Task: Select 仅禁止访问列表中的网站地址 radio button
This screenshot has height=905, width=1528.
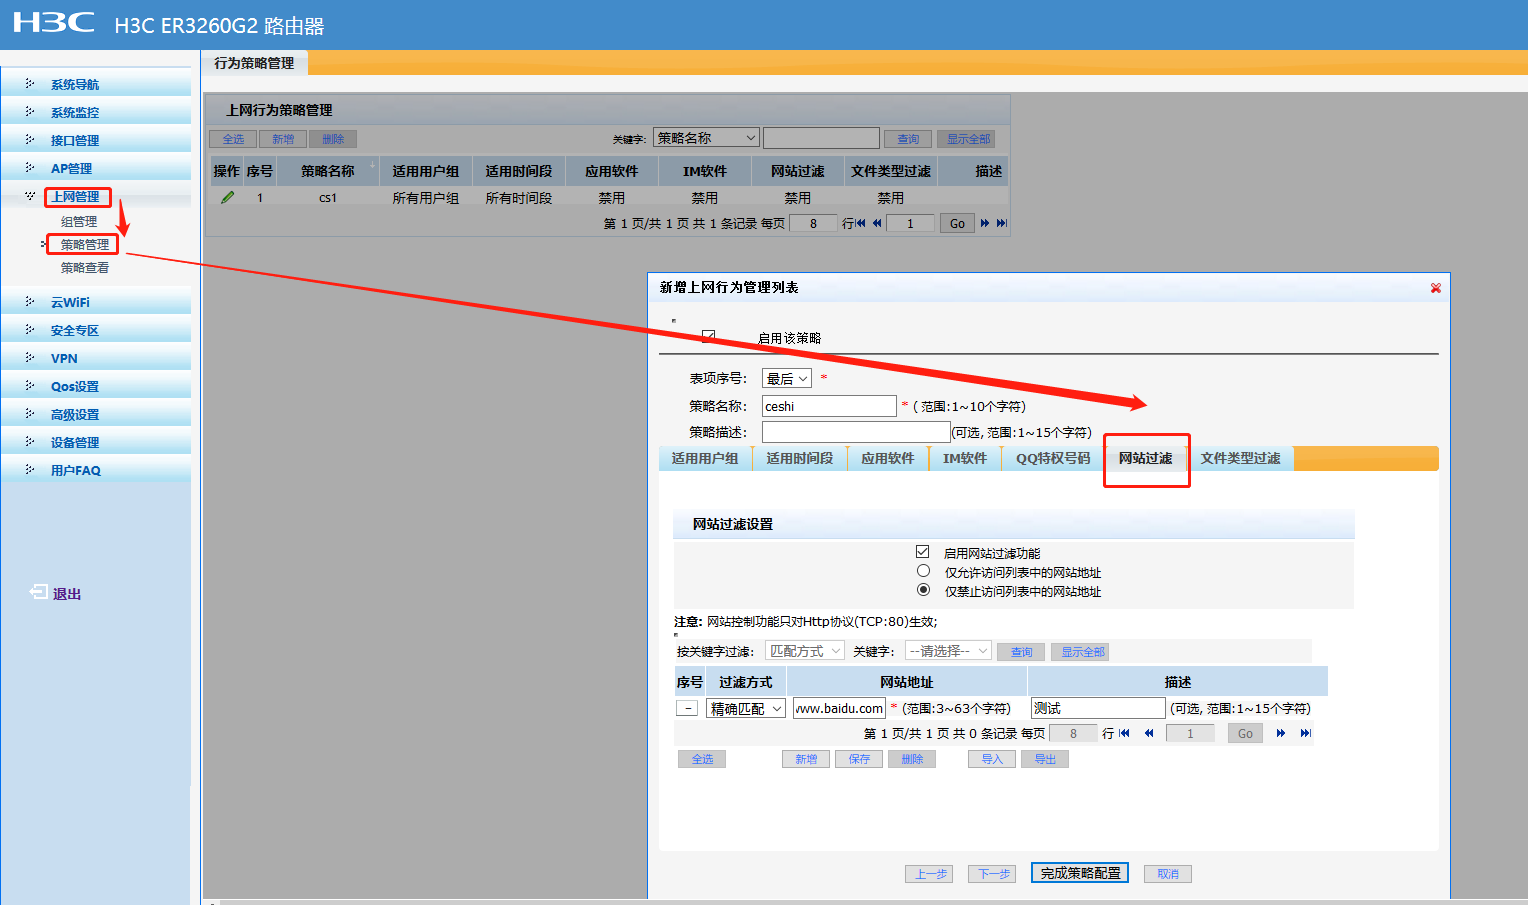Action: 924,590
